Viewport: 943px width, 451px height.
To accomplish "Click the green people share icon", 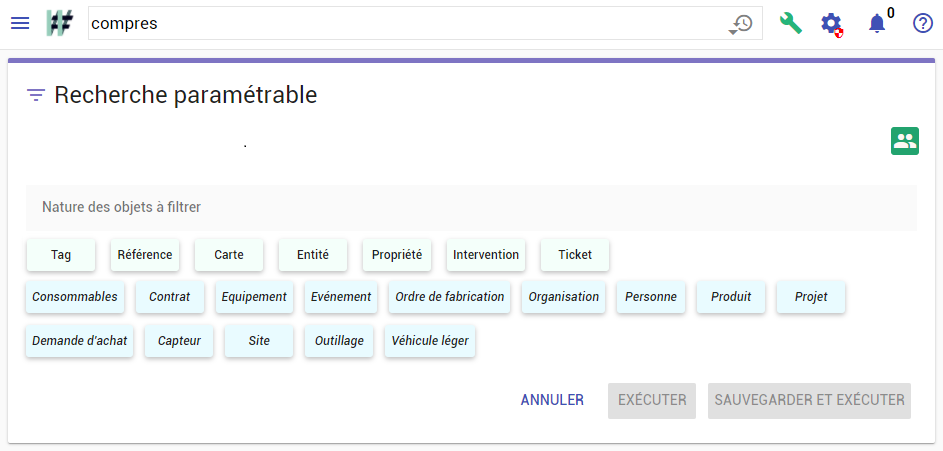I will [905, 141].
